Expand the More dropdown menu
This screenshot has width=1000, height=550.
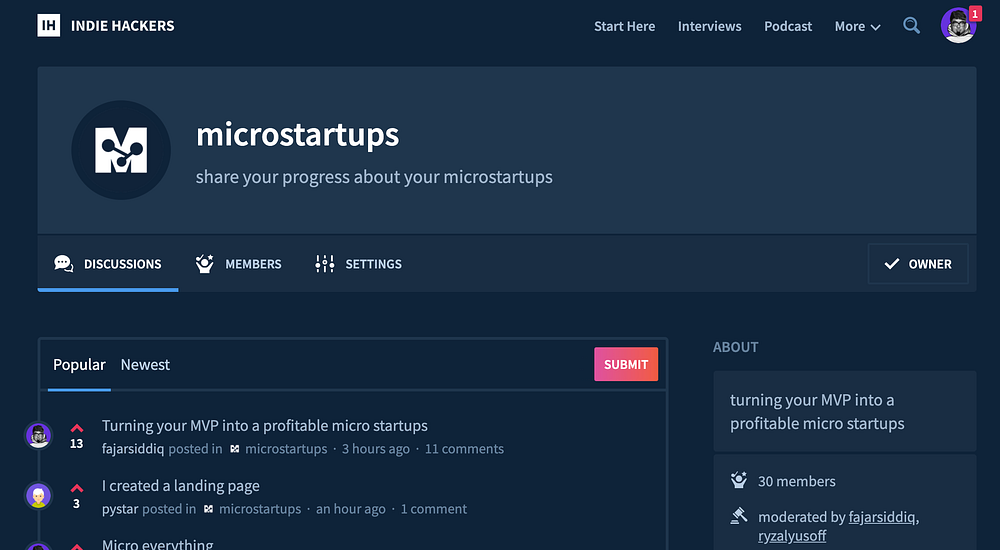pyautogui.click(x=858, y=26)
